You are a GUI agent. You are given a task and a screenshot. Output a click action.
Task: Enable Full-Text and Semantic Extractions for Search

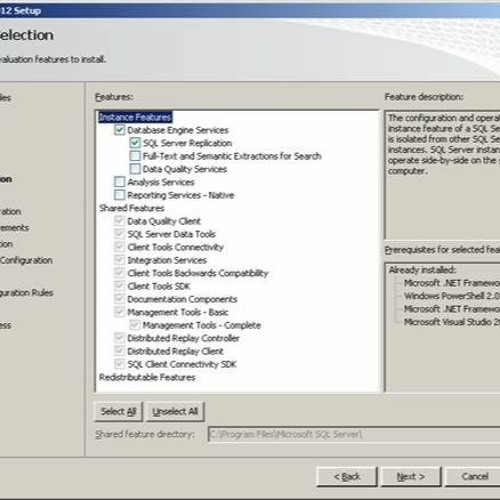click(x=135, y=156)
